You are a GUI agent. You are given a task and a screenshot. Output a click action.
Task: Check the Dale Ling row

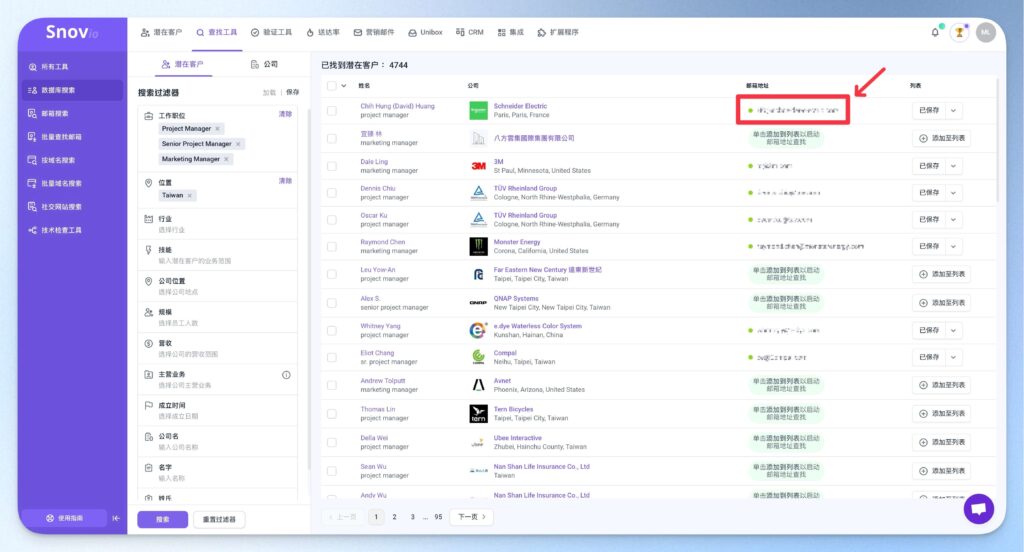[x=332, y=166]
